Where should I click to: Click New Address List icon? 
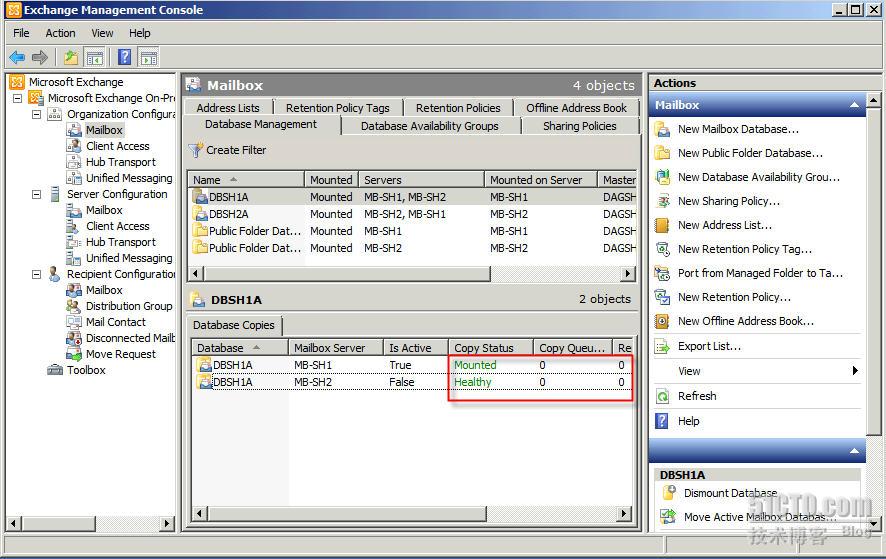tap(662, 226)
